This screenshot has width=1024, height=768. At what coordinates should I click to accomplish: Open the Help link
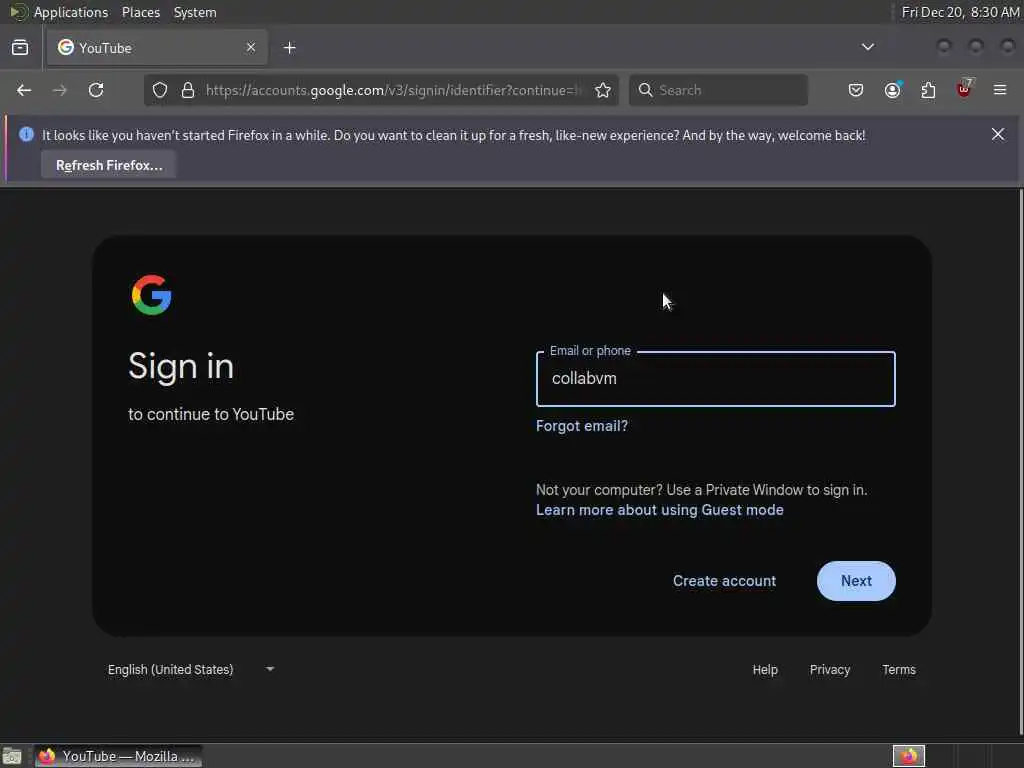765,669
